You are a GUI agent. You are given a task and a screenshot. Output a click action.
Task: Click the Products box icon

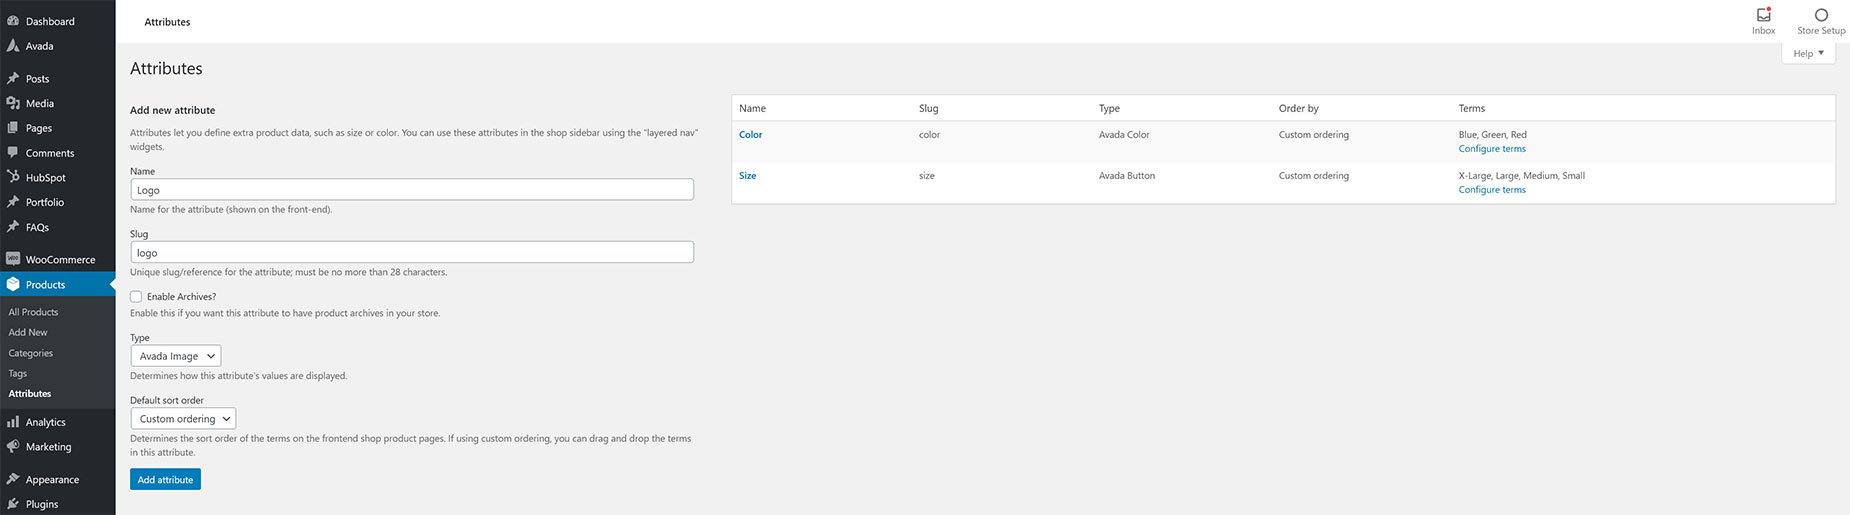pos(13,284)
